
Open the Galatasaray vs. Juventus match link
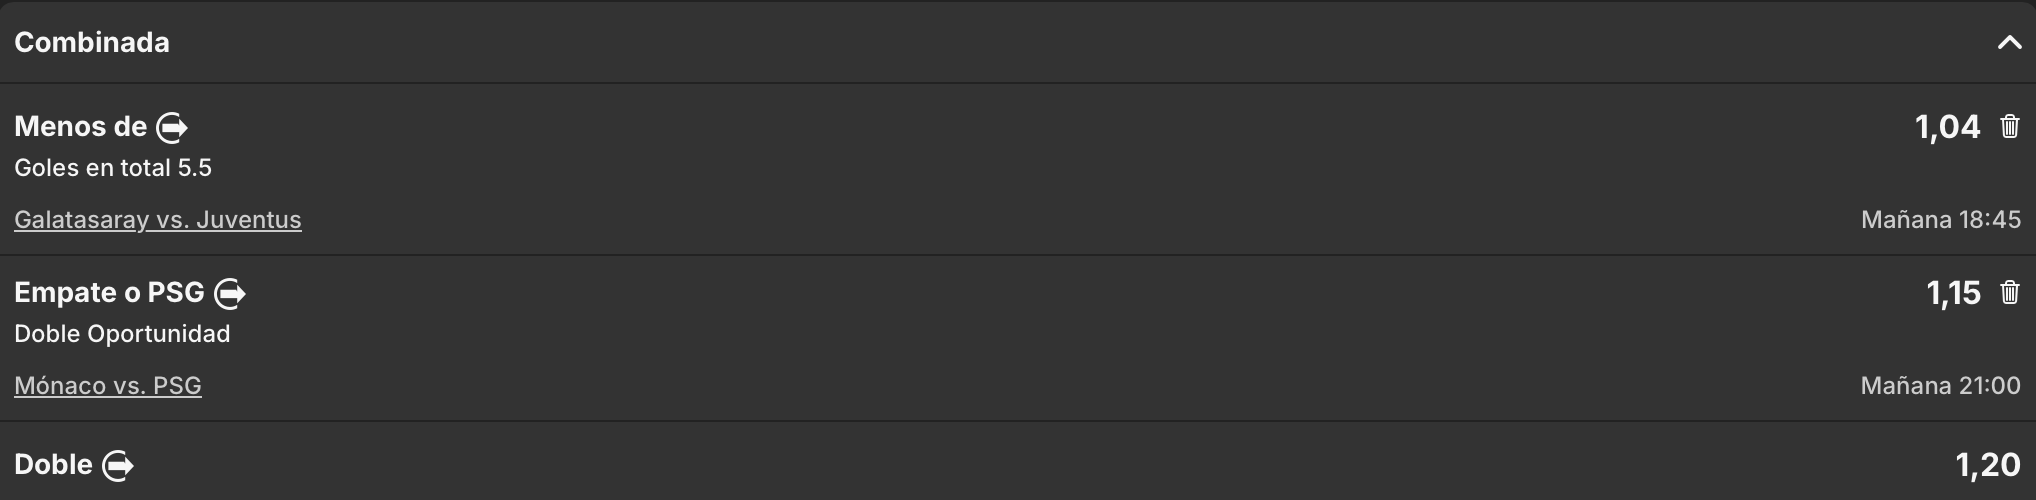158,220
